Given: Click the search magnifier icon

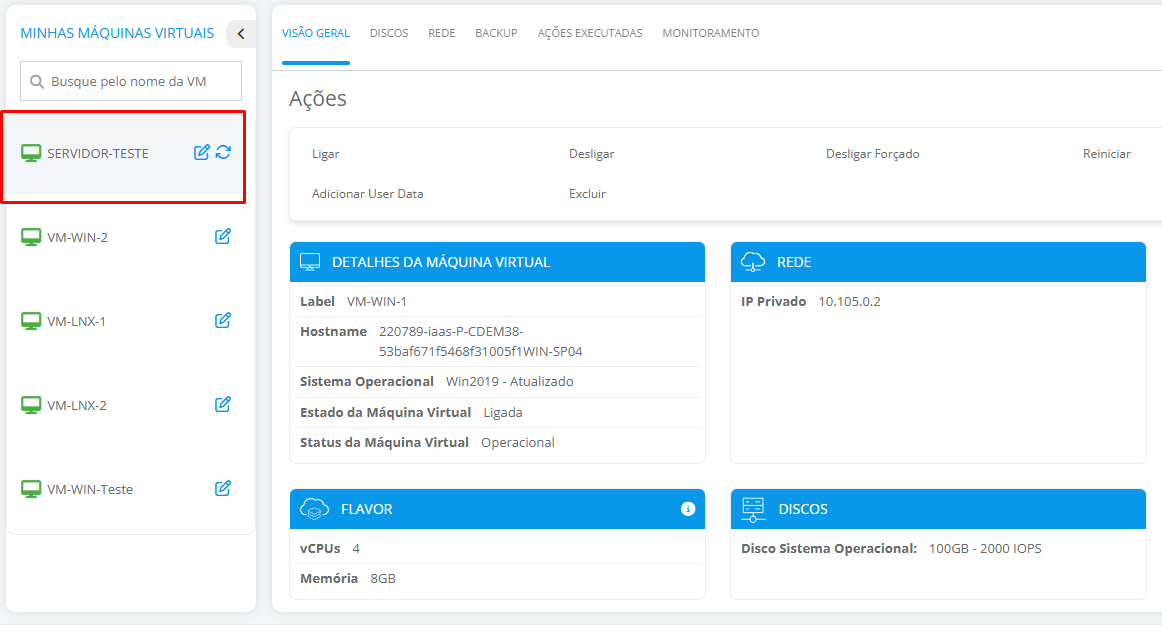Looking at the screenshot, I should (36, 82).
